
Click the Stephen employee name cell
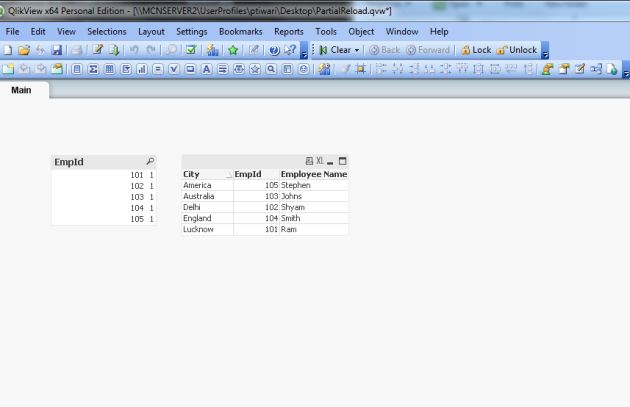pyautogui.click(x=314, y=185)
